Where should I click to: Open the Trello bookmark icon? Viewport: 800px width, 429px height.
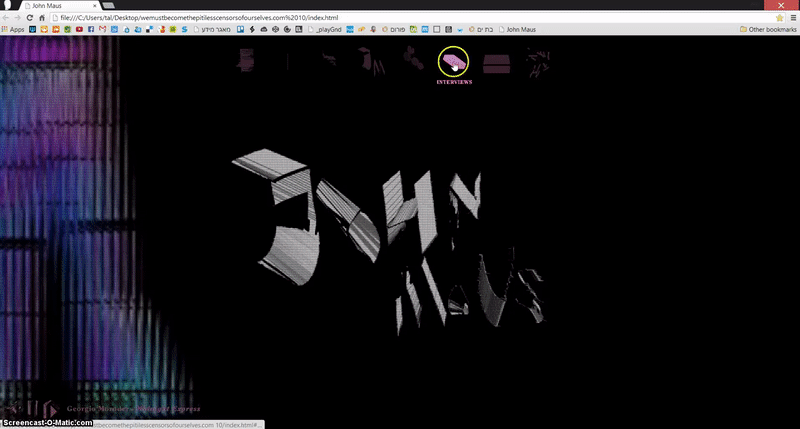tap(240, 30)
